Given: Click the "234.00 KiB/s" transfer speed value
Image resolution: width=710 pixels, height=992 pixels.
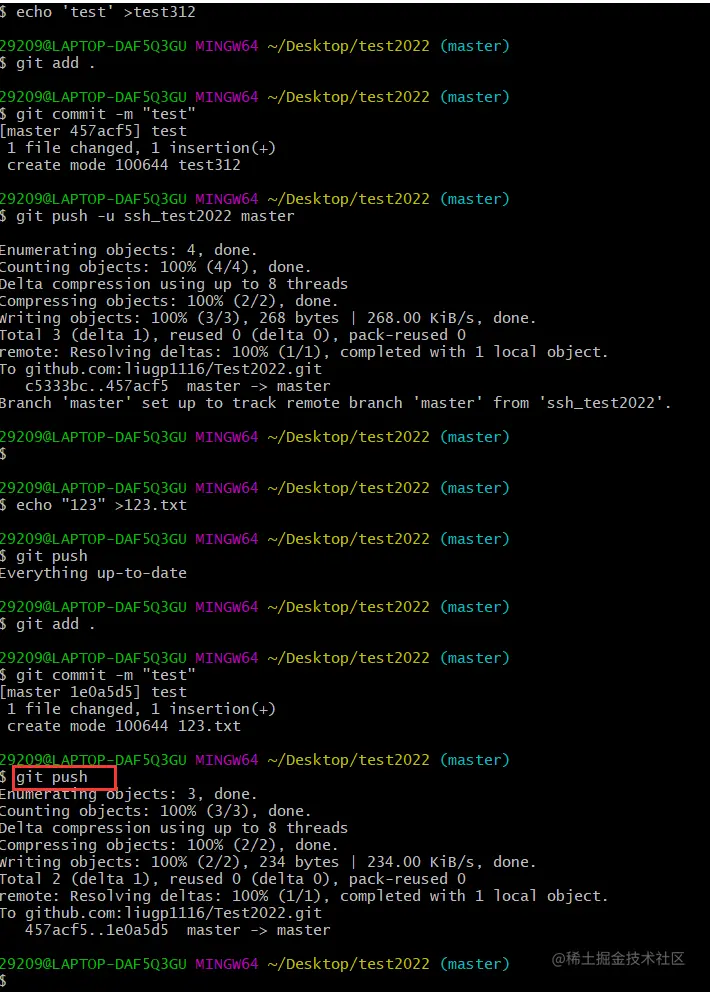Looking at the screenshot, I should click(x=425, y=862).
